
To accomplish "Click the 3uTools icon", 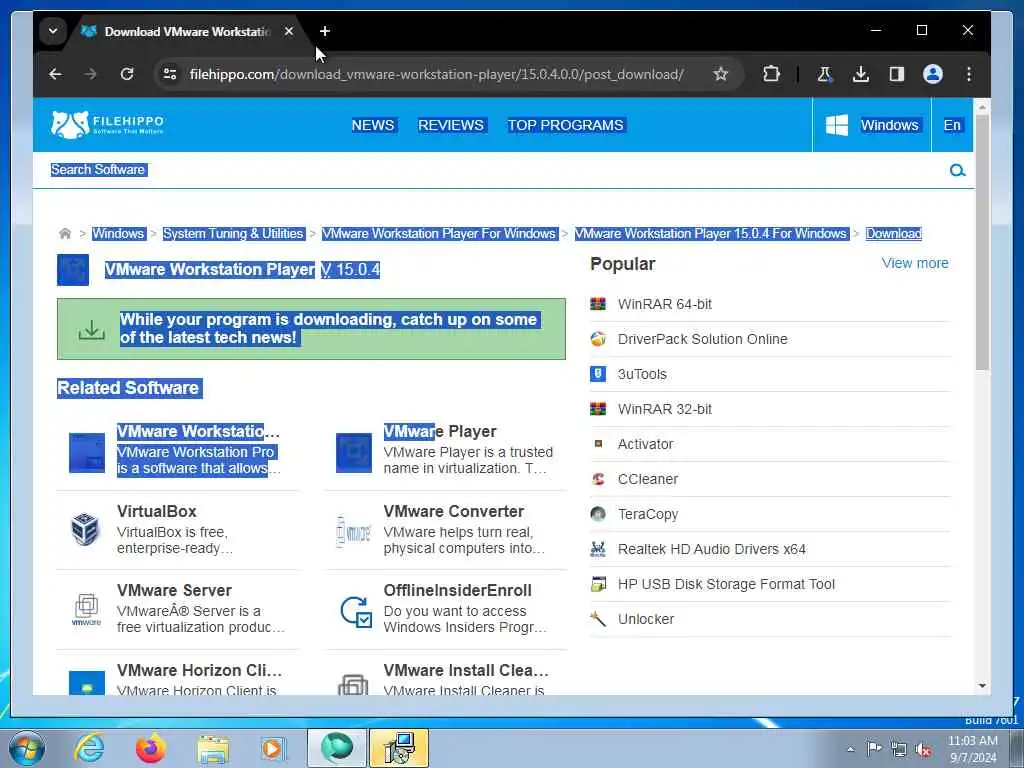I will [598, 374].
